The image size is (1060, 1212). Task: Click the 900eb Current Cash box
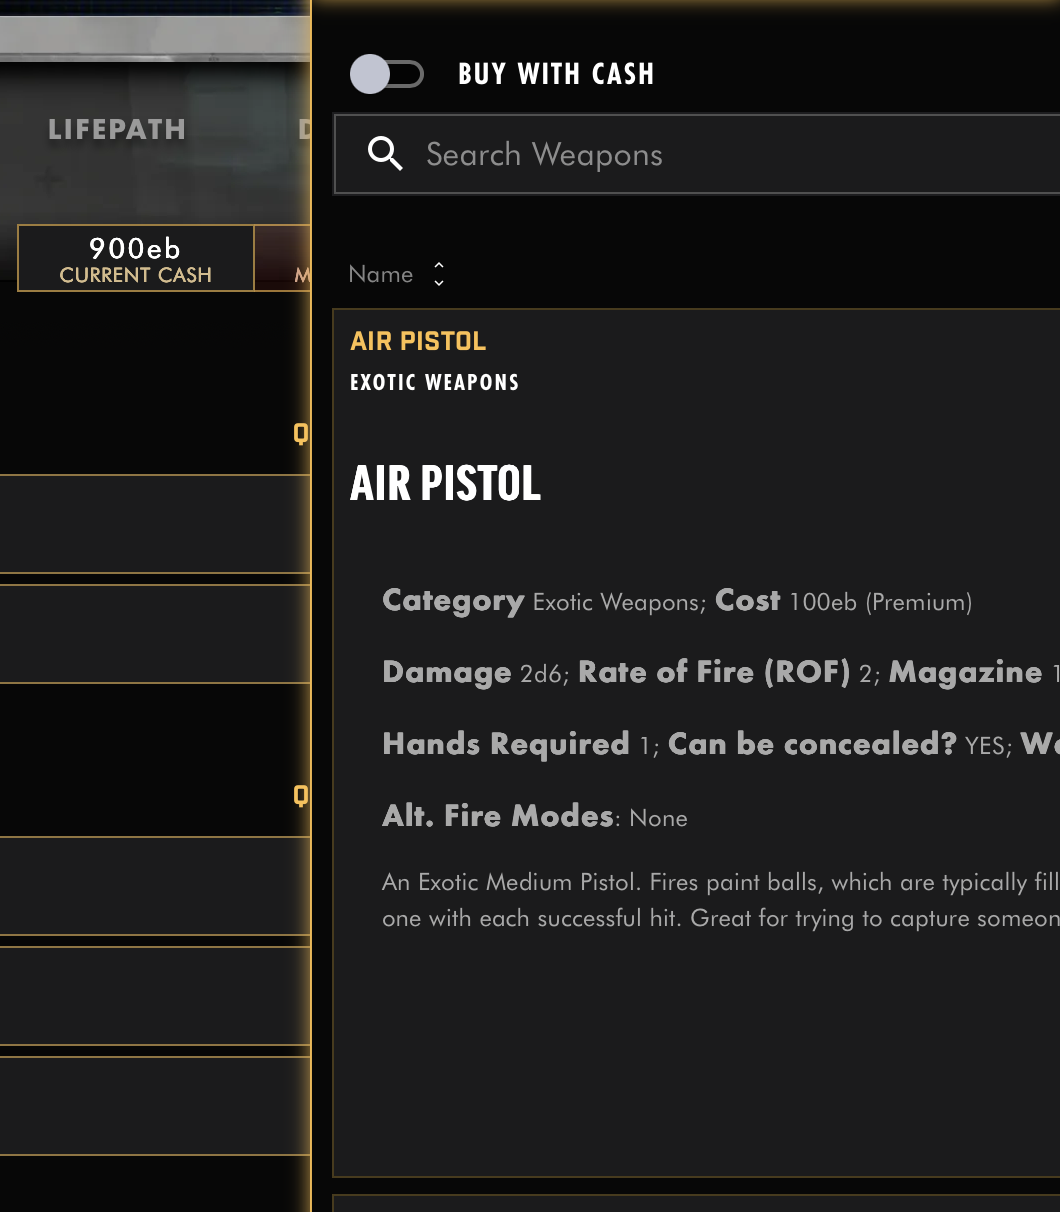click(136, 258)
